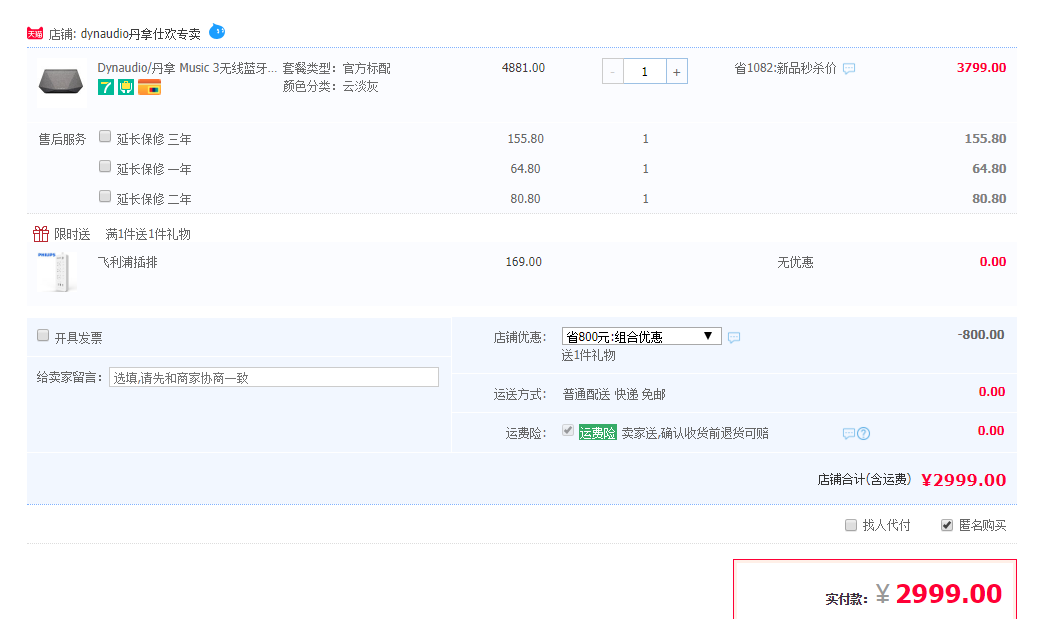Enable the 开具发票 invoice checkbox
The image size is (1045, 619).
click(x=43, y=335)
